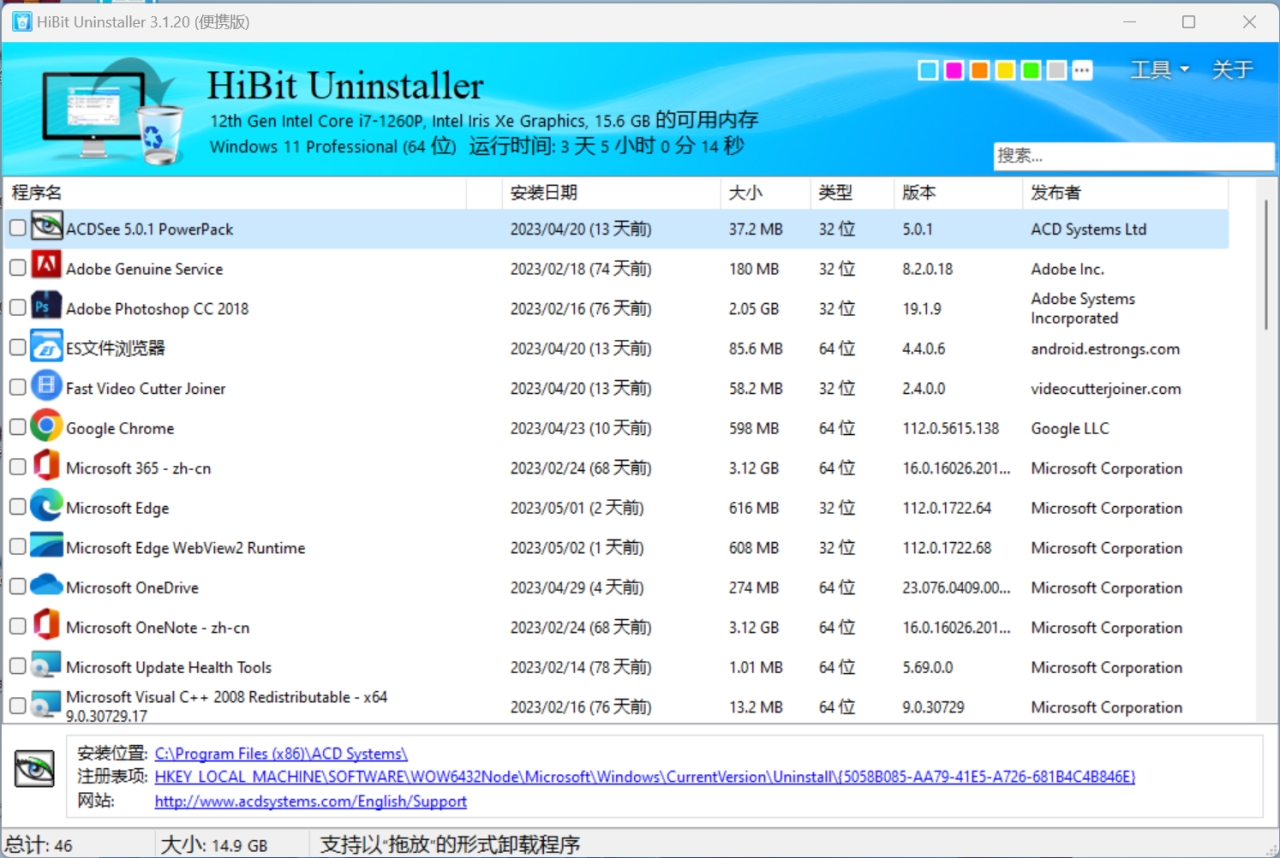This screenshot has width=1280, height=858.
Task: Click the 总计: 46 status bar entry
Action: pyautogui.click(x=39, y=845)
